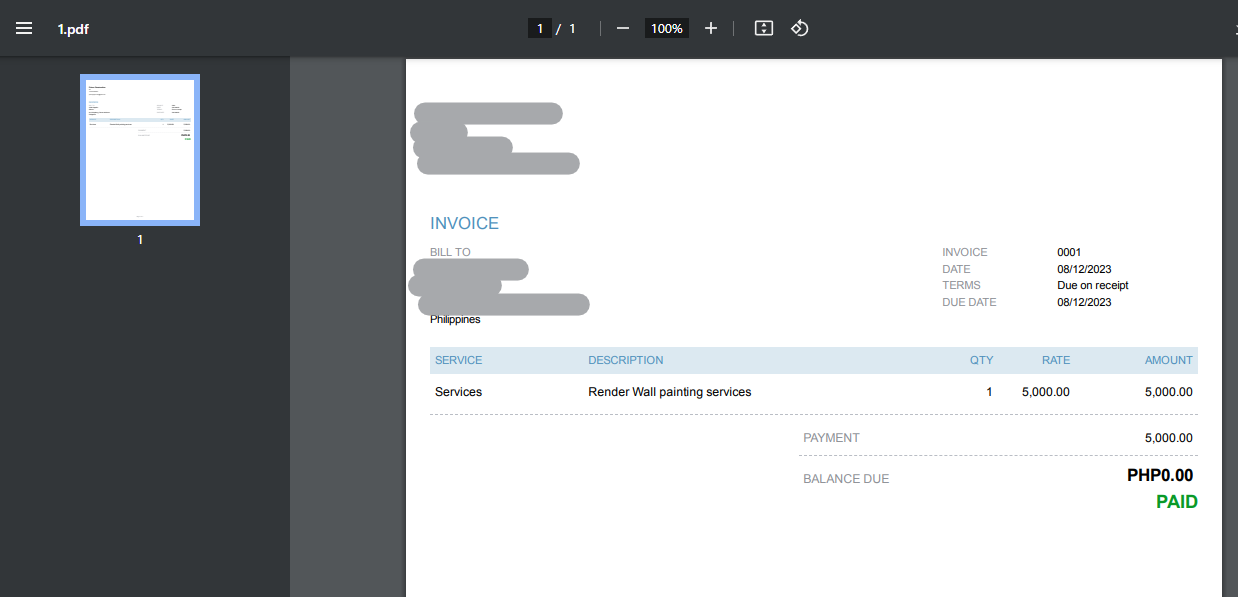Click the PHP0.00 balance
This screenshot has height=597, width=1238.
tap(1160, 476)
